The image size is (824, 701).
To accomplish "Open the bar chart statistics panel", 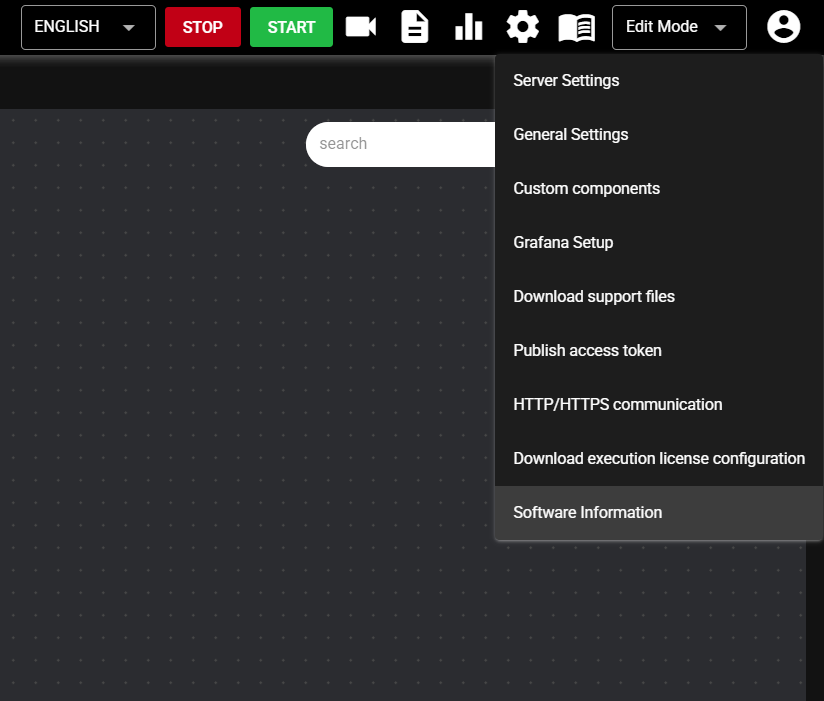I will (x=468, y=27).
